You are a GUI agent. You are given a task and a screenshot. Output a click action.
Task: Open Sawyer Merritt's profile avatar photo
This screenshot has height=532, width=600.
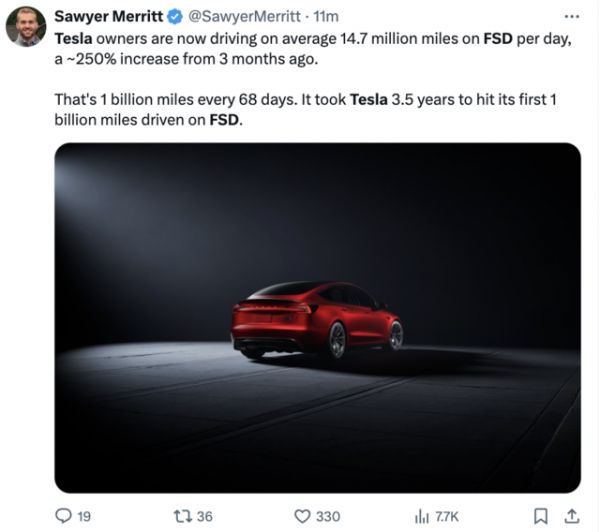point(26,26)
